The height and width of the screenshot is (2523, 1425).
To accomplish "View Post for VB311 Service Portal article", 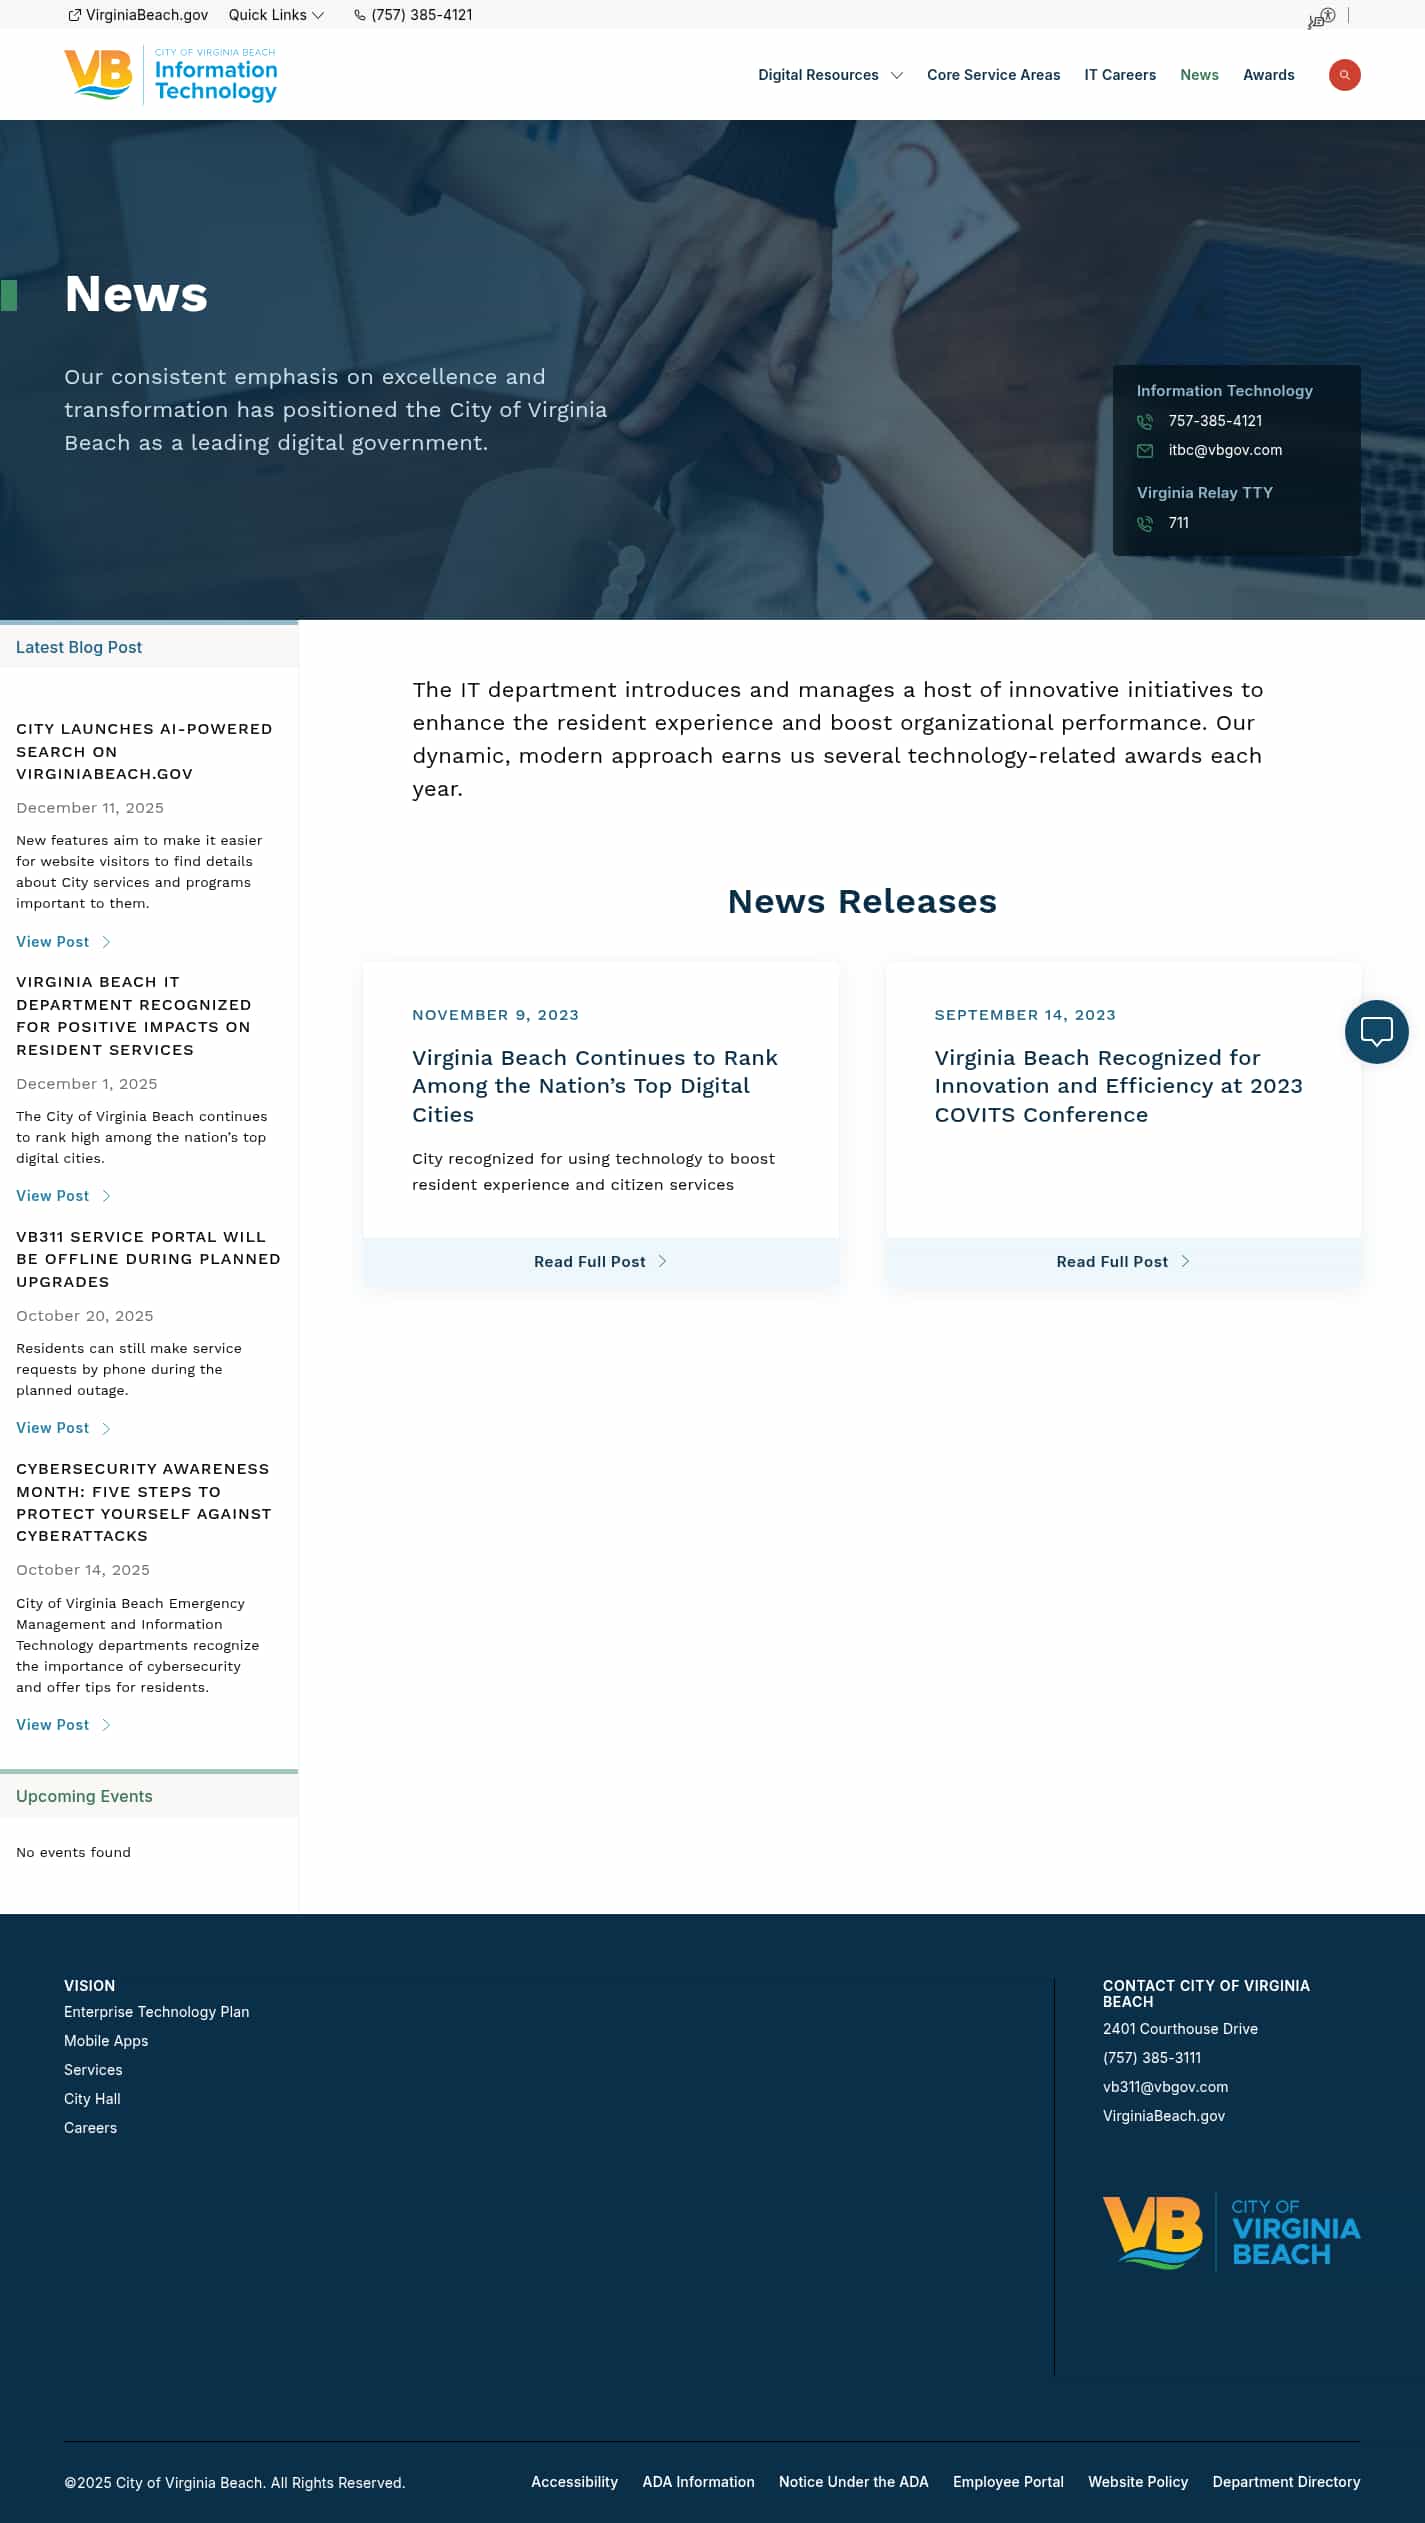I will (x=53, y=1428).
